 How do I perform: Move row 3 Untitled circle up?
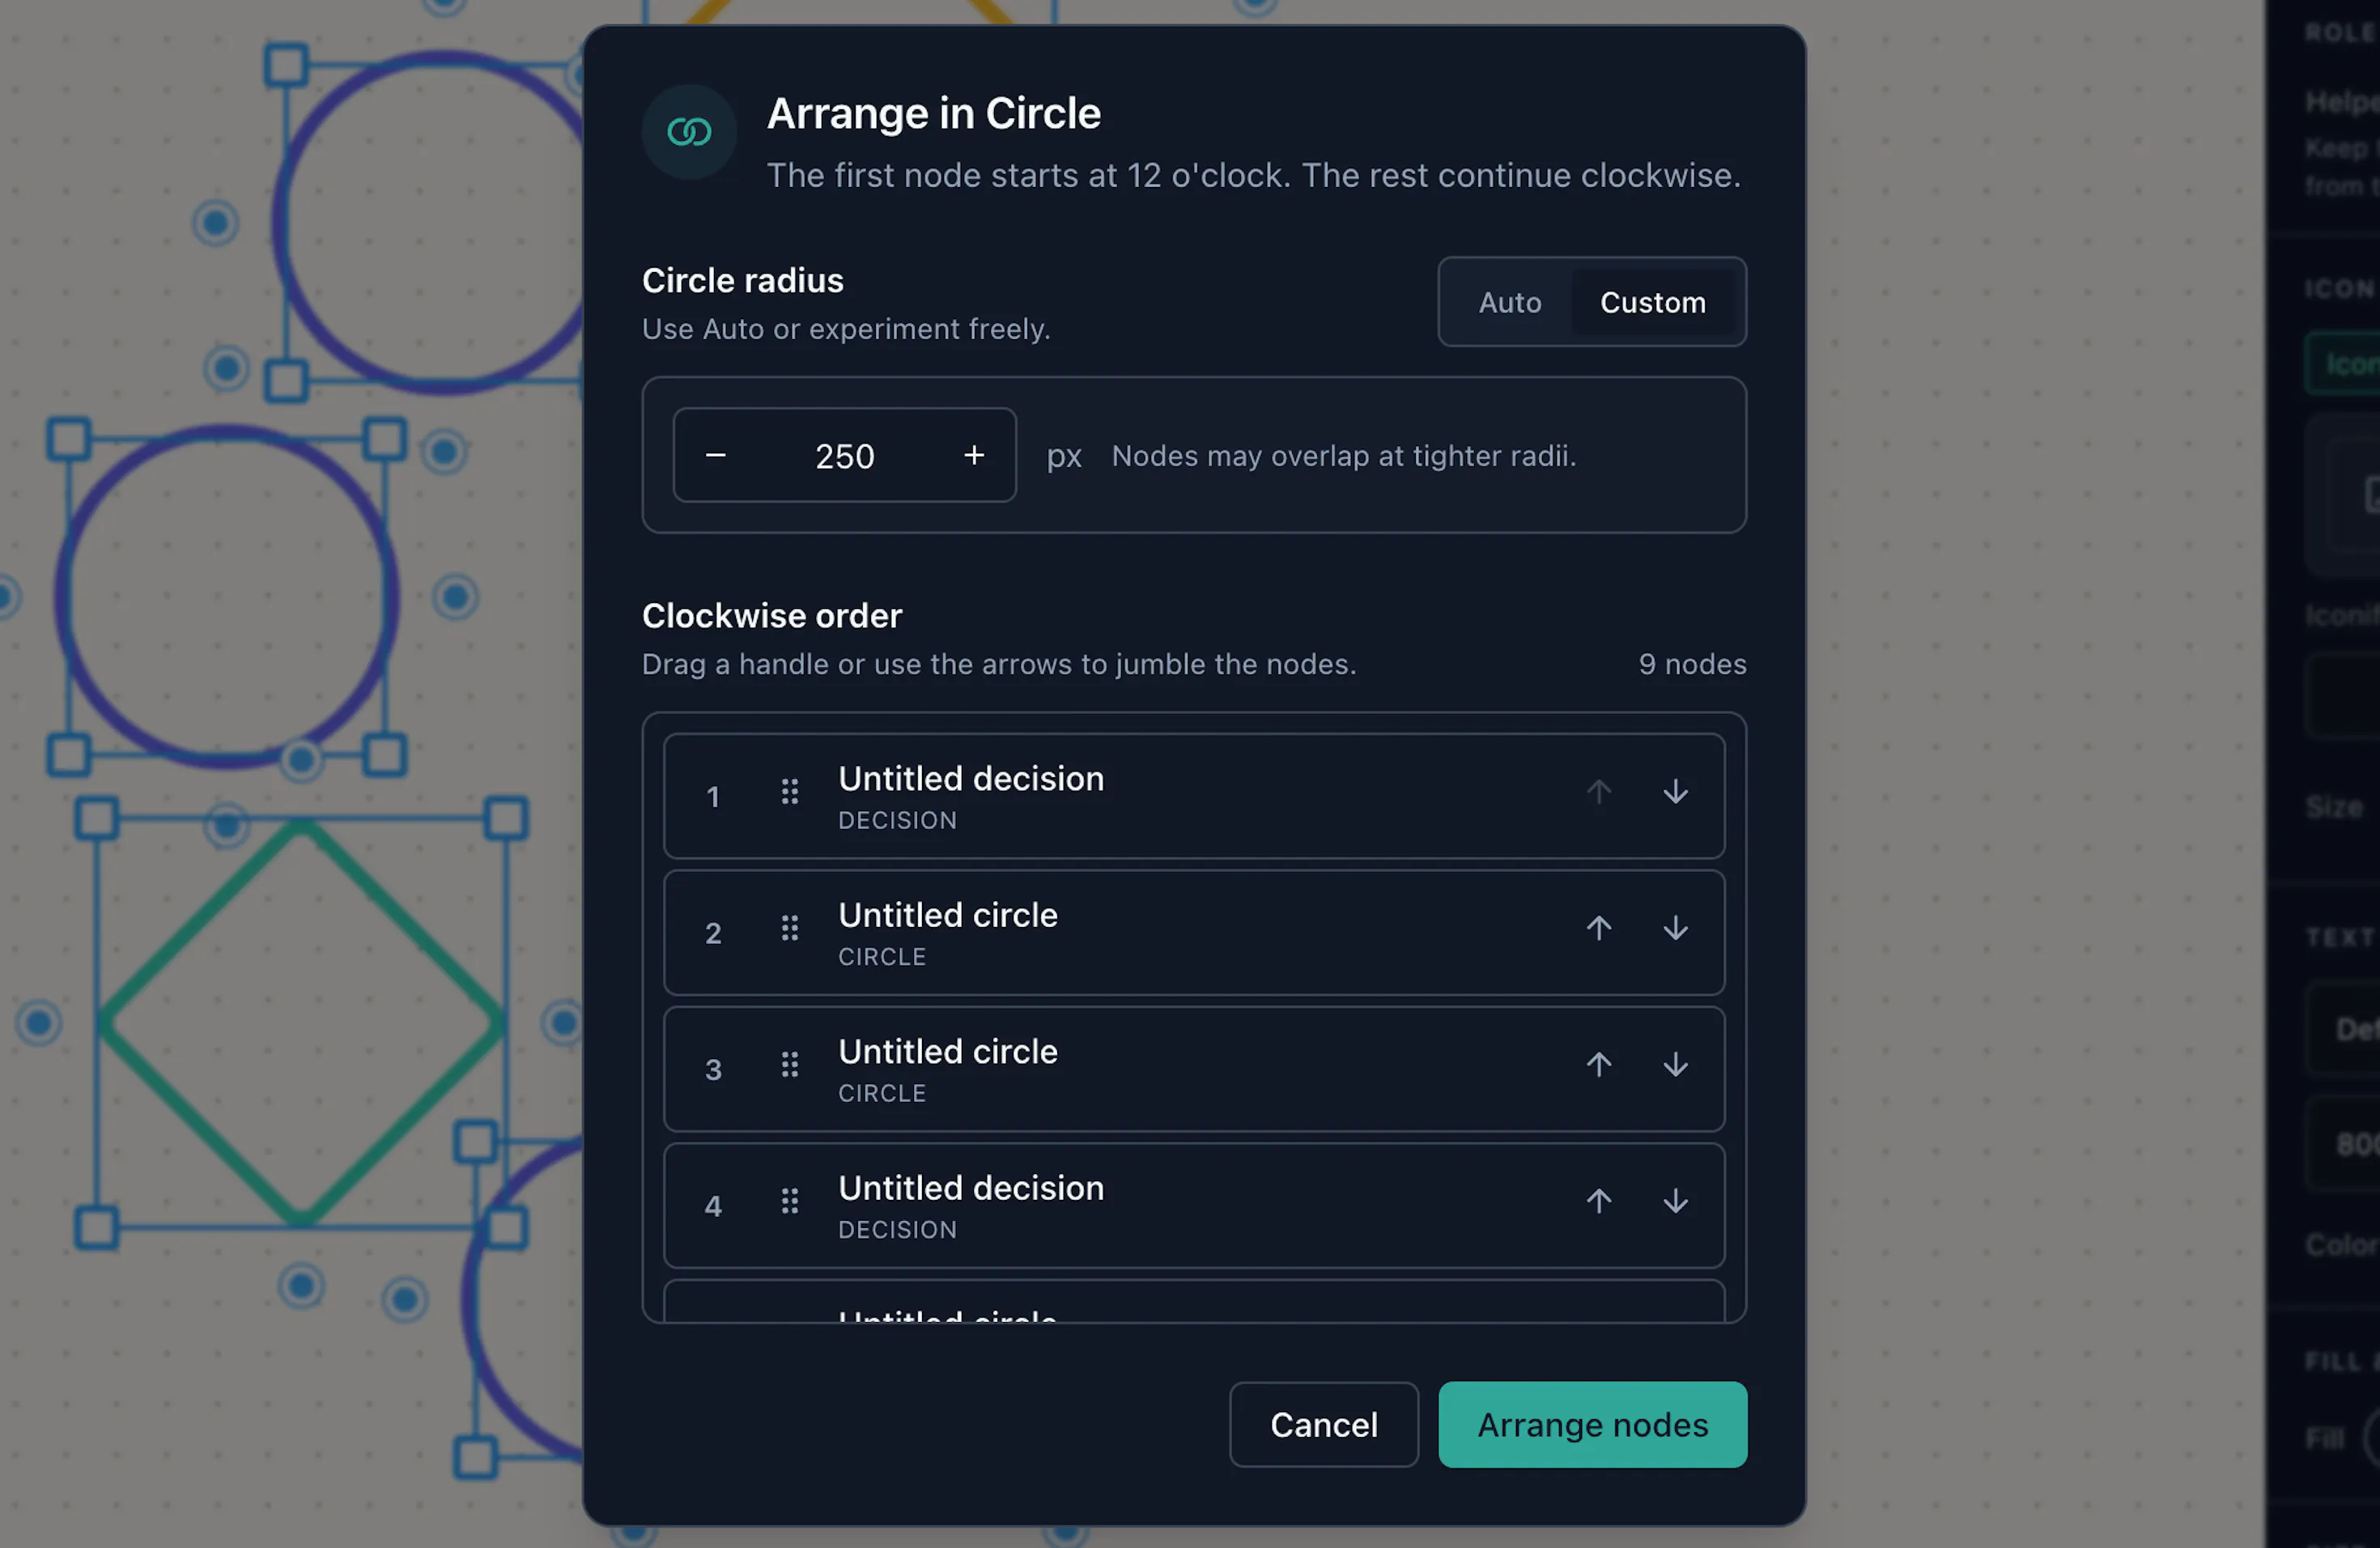click(x=1598, y=1065)
